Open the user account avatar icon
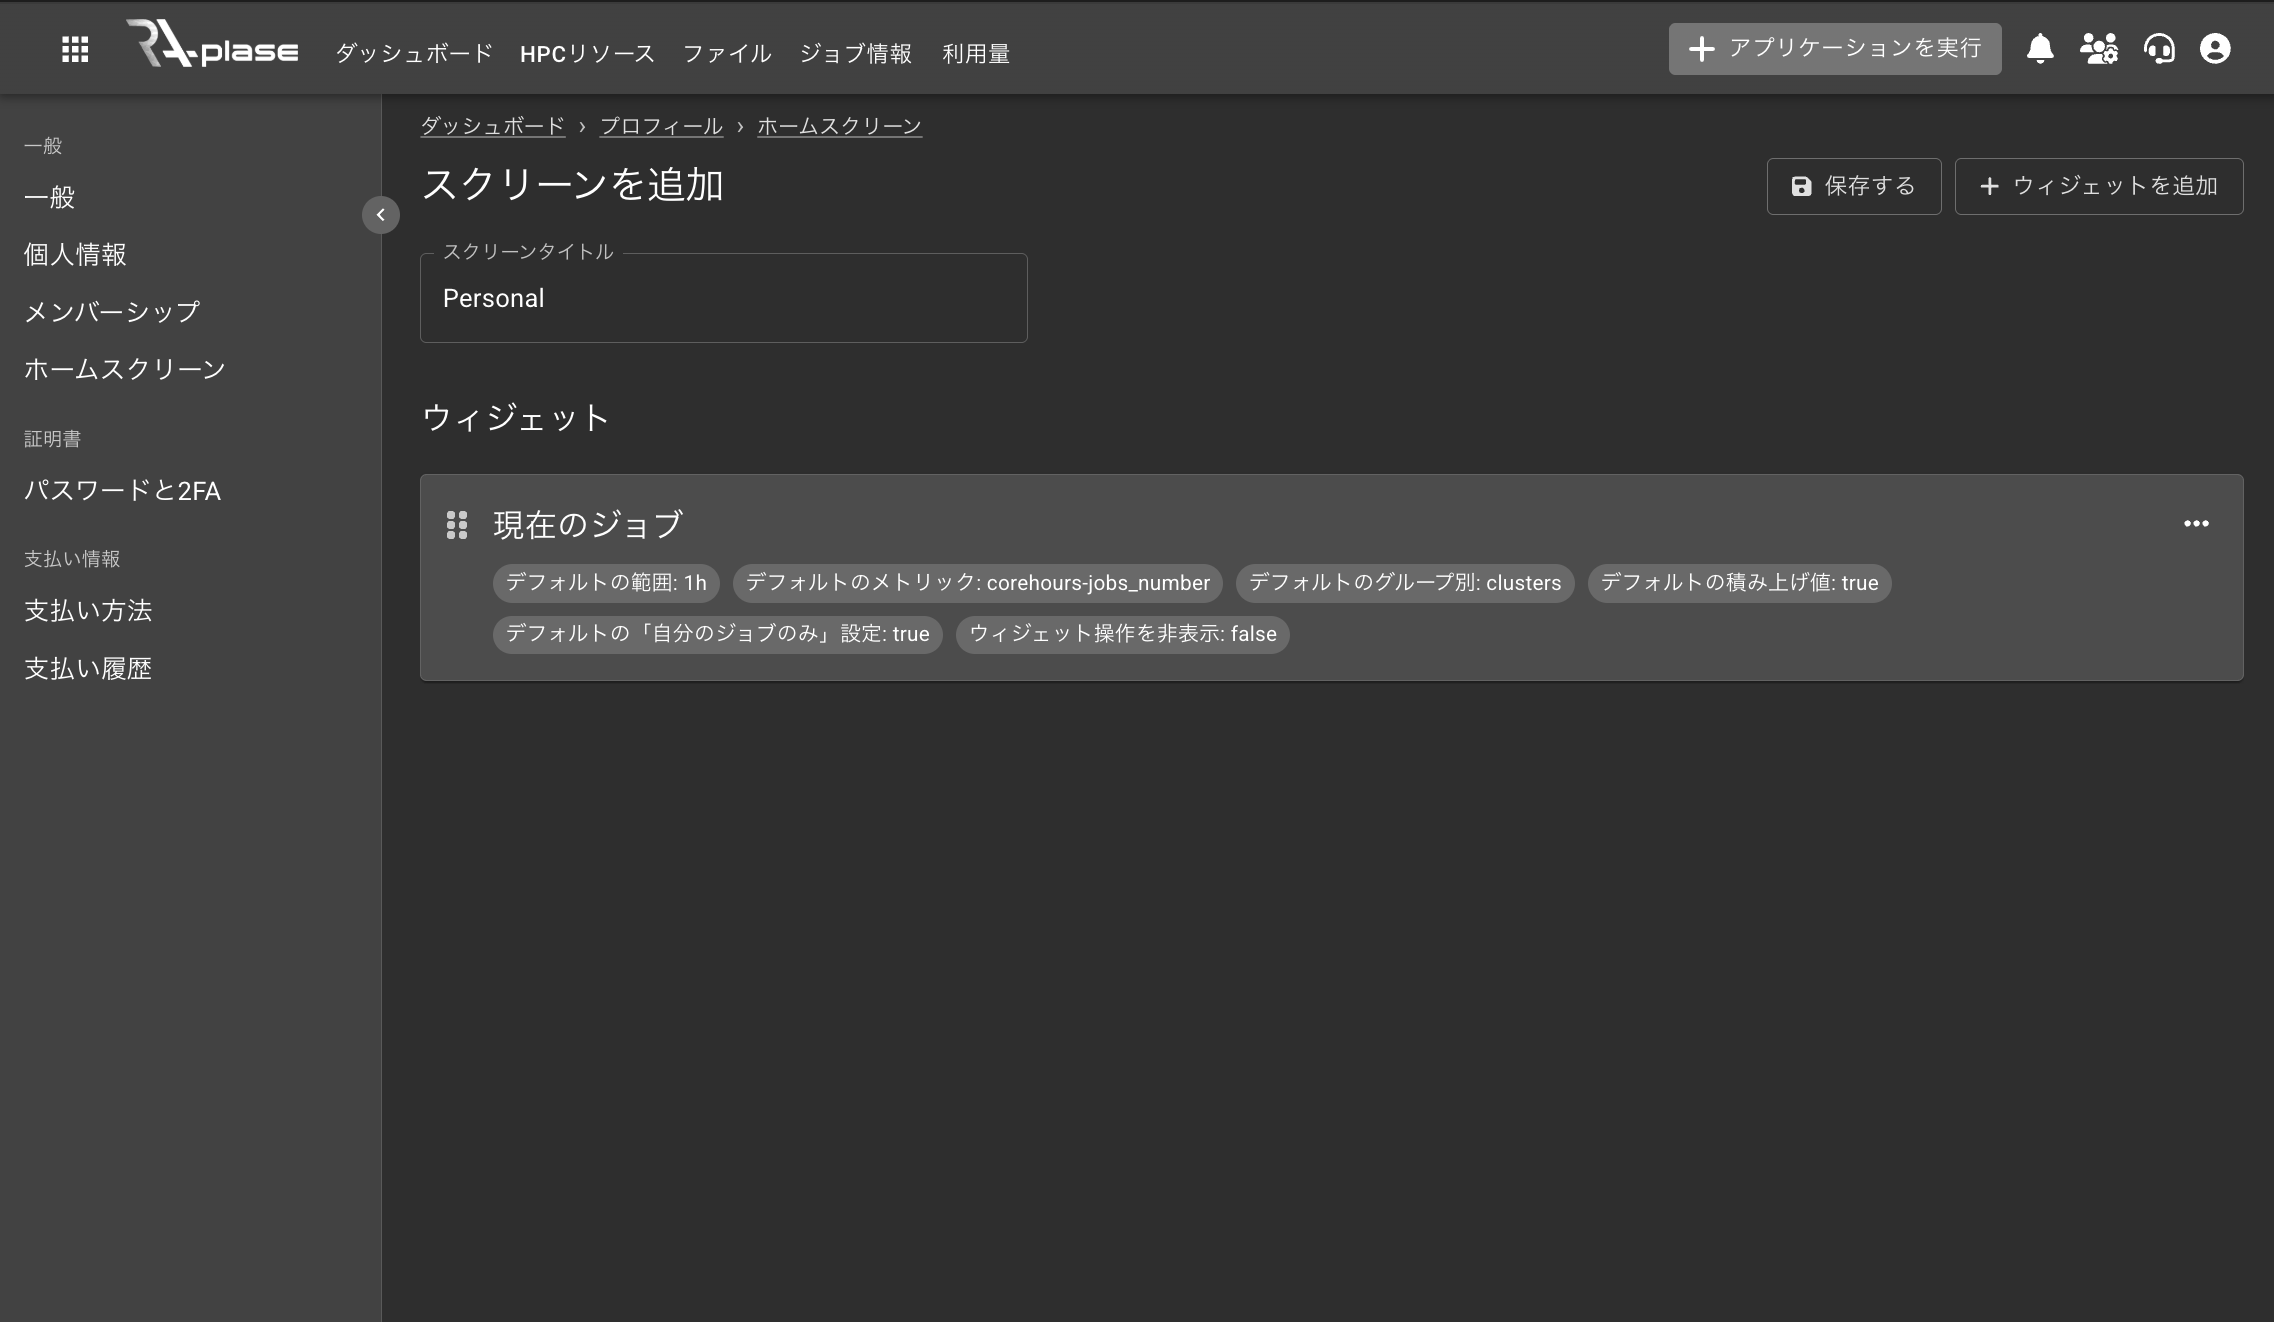 (2215, 48)
